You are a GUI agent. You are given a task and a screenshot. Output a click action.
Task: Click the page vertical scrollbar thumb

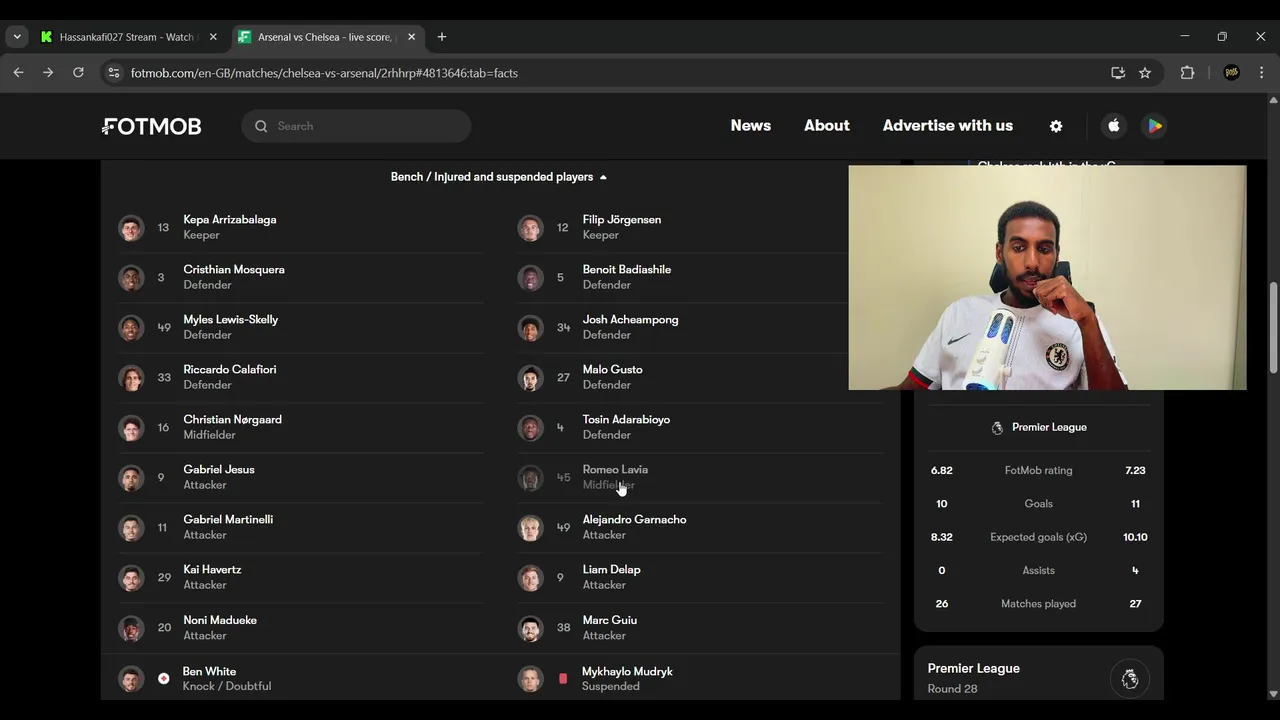click(1273, 328)
